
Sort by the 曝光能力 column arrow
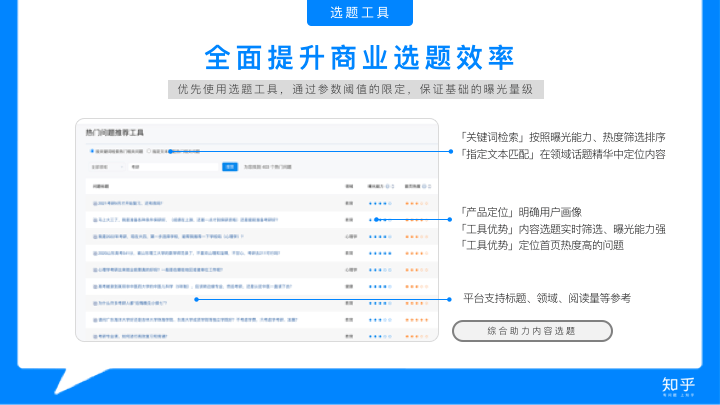(393, 186)
